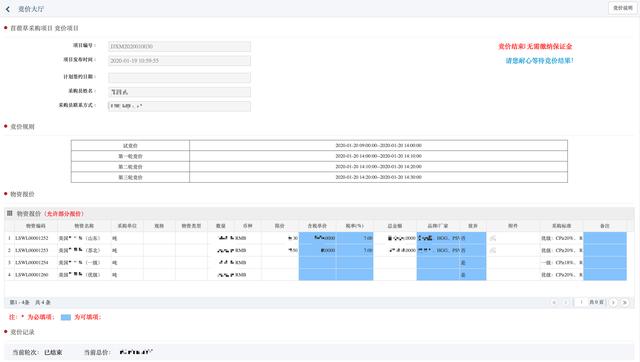Click the grid icon next to 物资报价 panel title
The height and width of the screenshot is (362, 640).
click(x=9, y=213)
